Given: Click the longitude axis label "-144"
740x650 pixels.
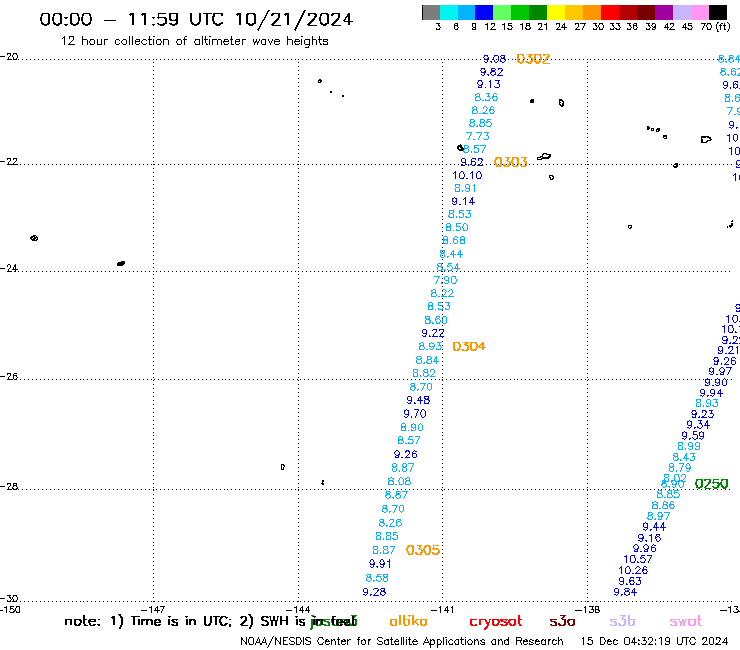Looking at the screenshot, I should coord(298,609).
